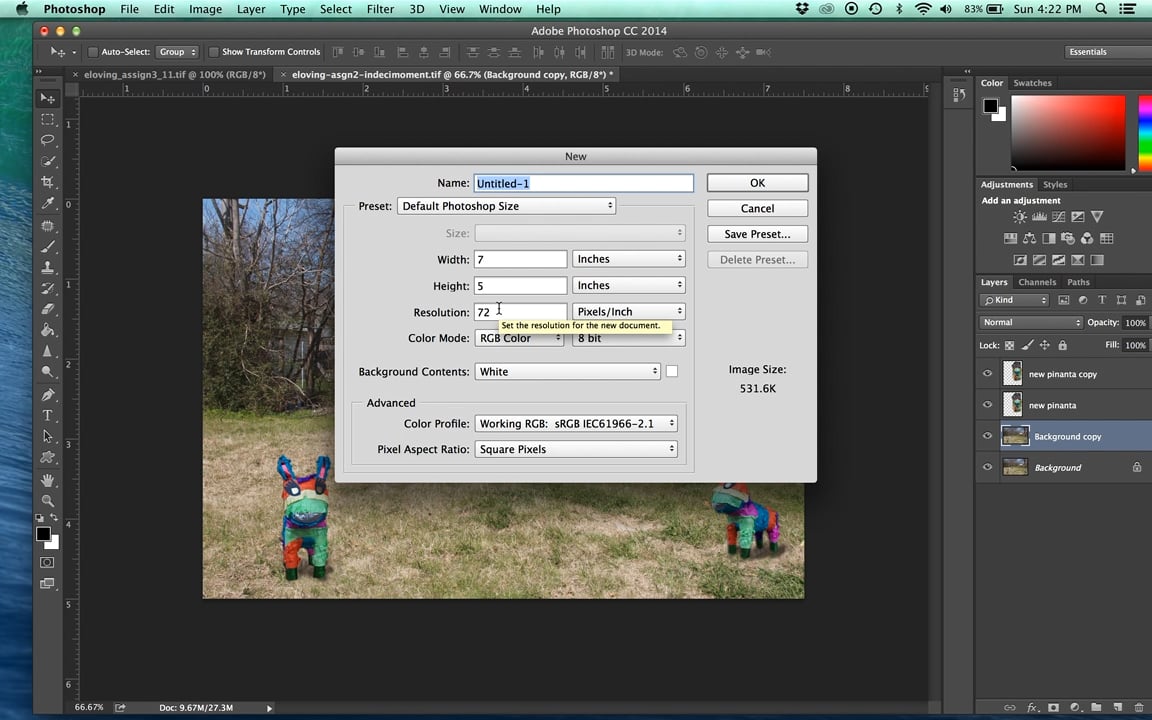Select the Sharpen tool
This screenshot has width=1152, height=720.
[48, 351]
